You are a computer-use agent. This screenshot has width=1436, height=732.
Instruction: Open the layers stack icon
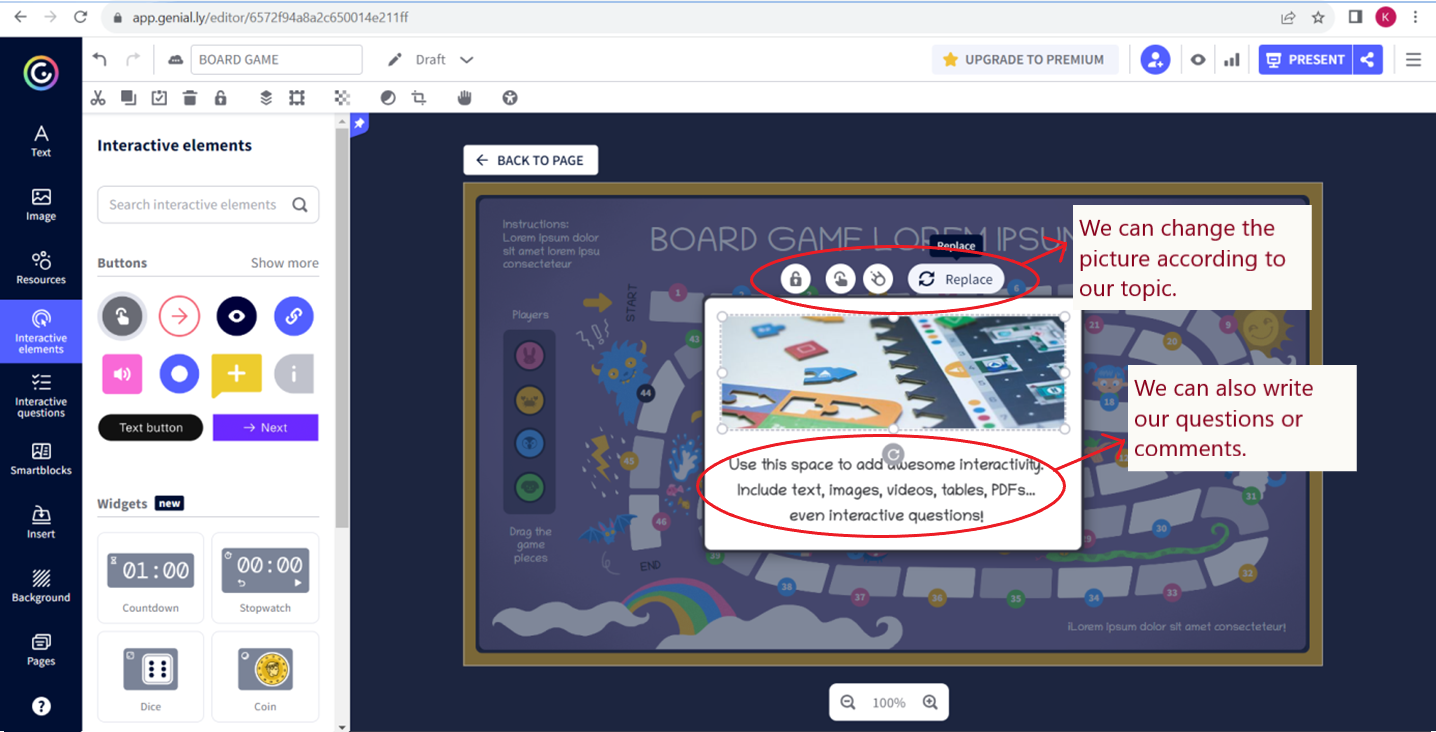pyautogui.click(x=266, y=98)
